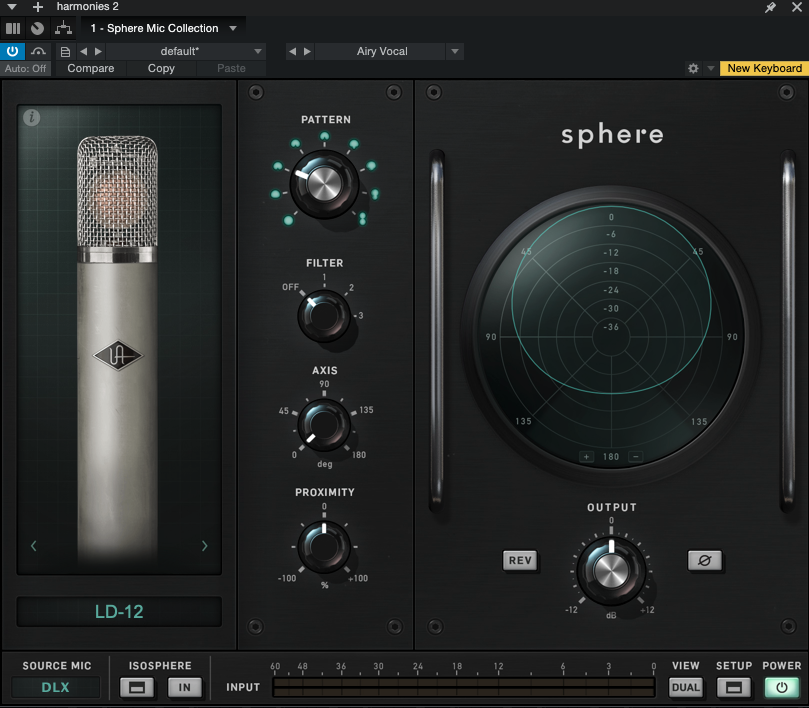Click the axis 135 label next to the knob
This screenshot has height=708, width=809.
pyautogui.click(x=366, y=410)
